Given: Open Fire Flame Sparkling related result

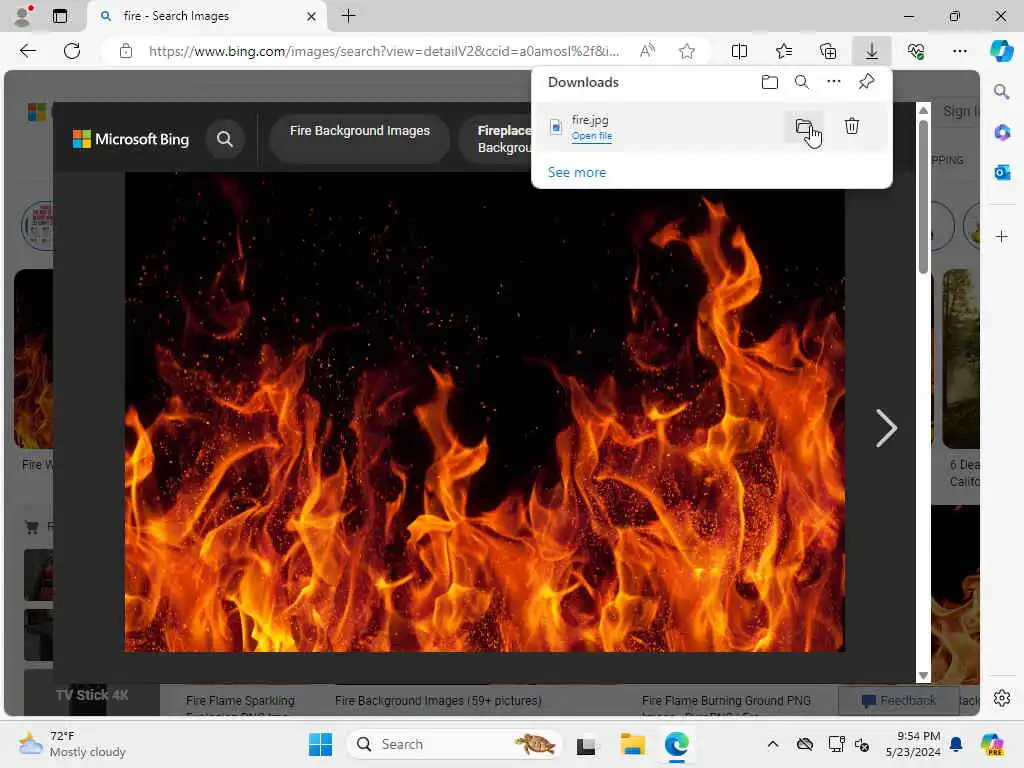Looking at the screenshot, I should (x=240, y=701).
